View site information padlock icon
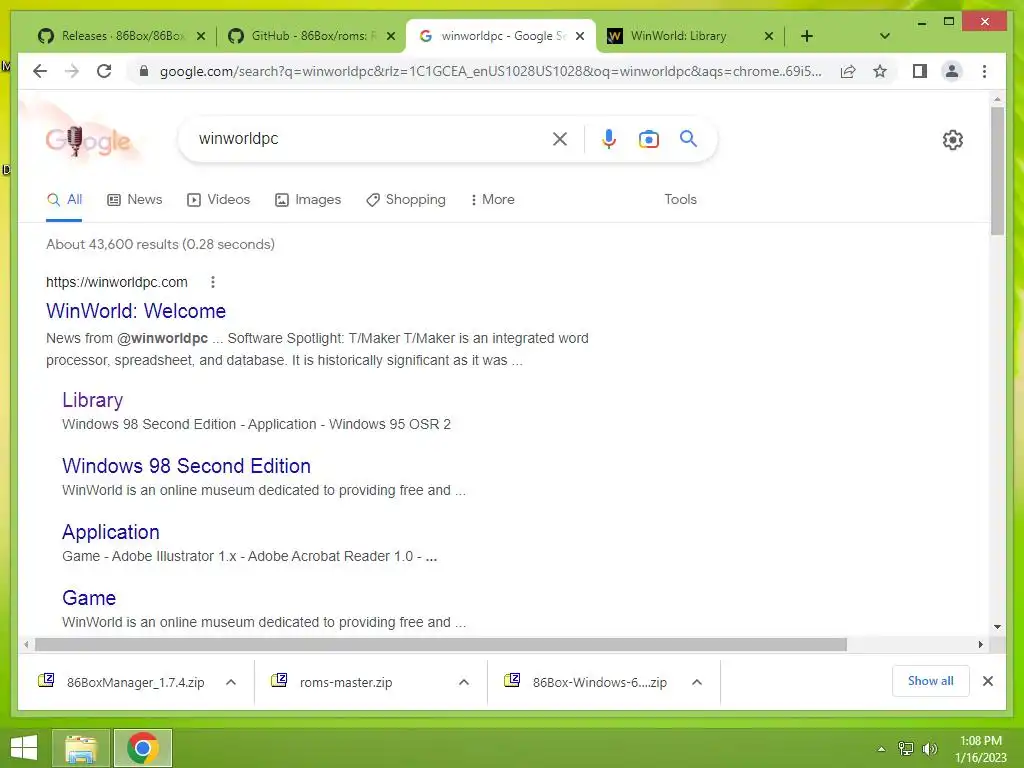The image size is (1024, 768). 144,71
